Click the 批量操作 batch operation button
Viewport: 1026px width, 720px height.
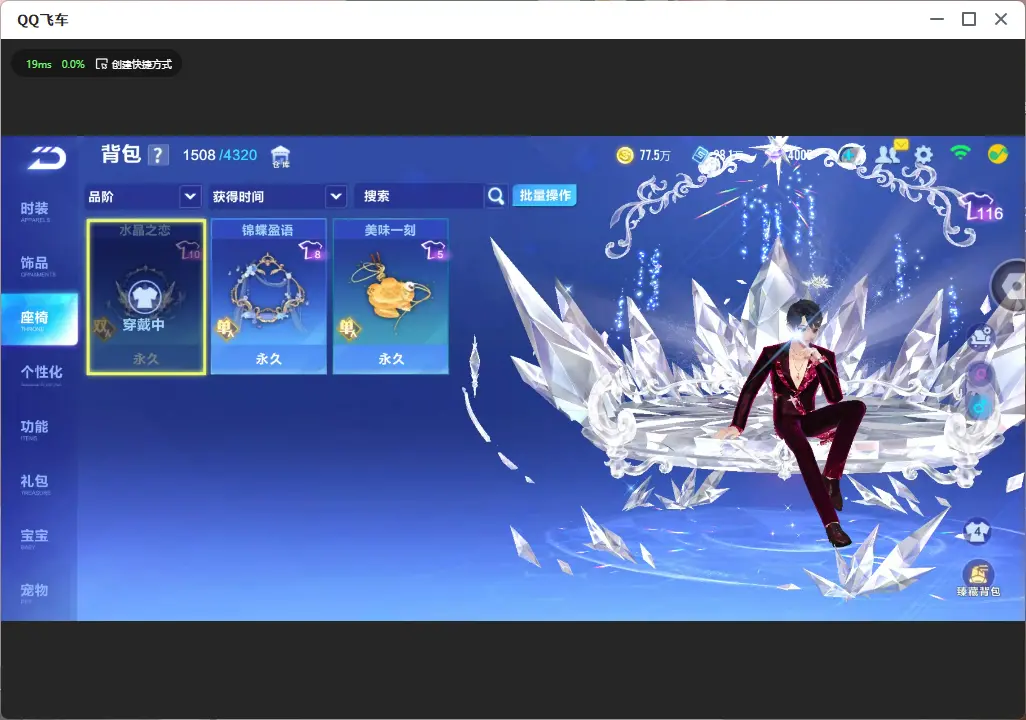[x=544, y=195]
